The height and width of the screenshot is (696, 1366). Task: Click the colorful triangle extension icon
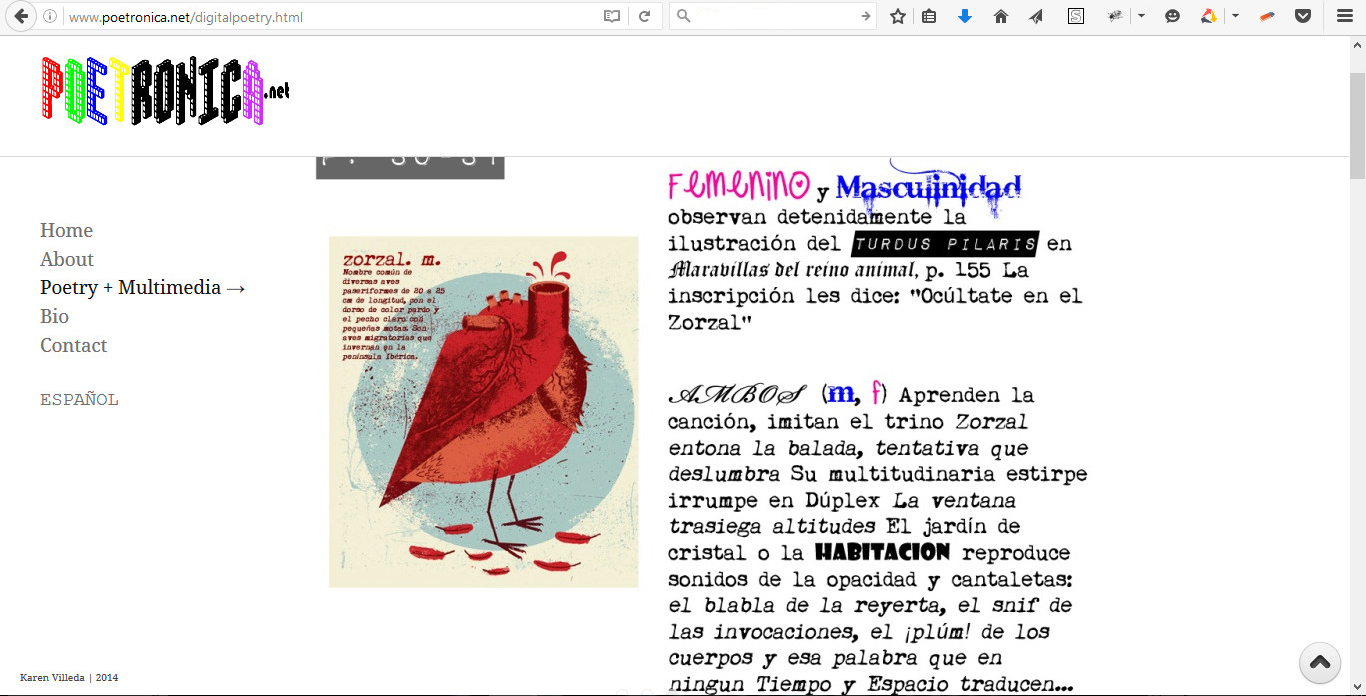pyautogui.click(x=1209, y=17)
